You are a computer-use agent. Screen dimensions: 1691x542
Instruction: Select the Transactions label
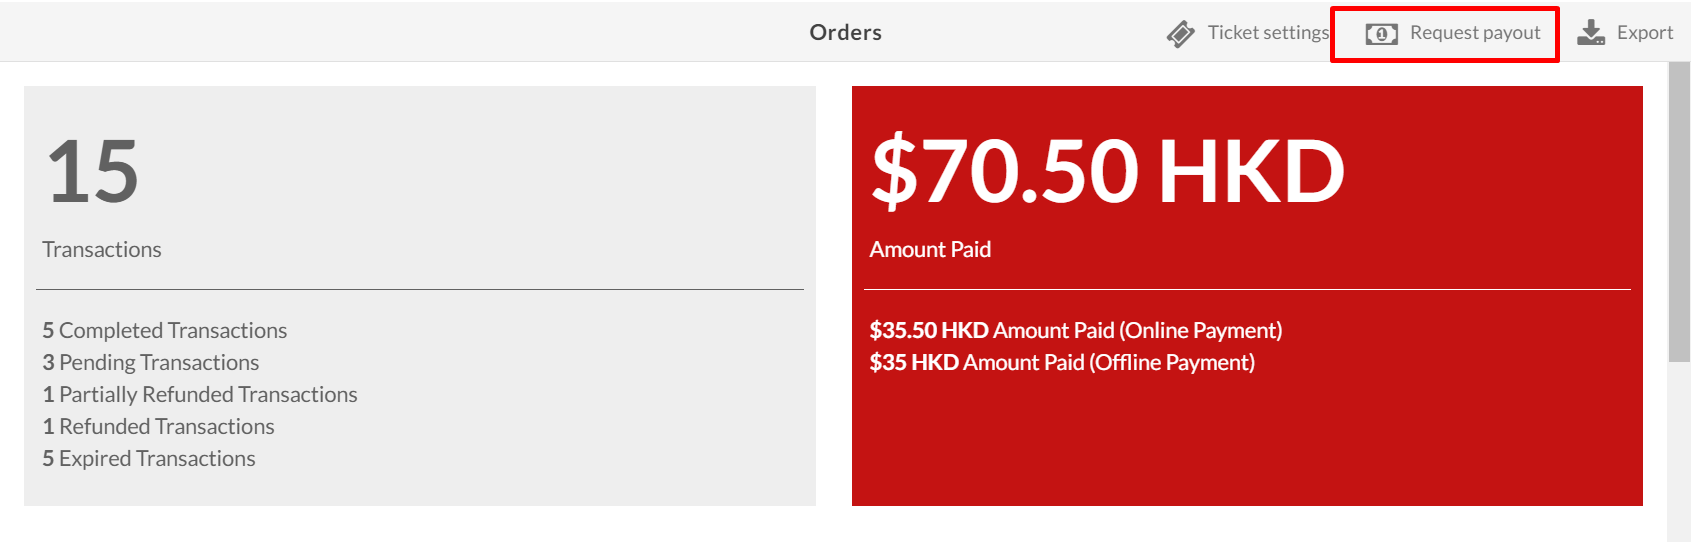coord(102,249)
